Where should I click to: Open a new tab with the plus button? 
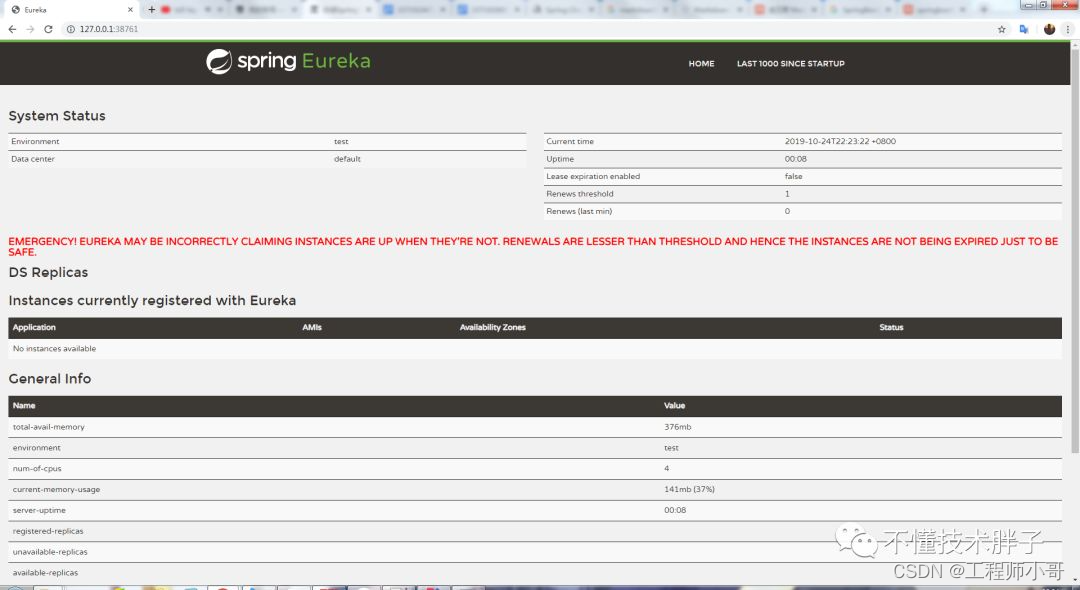(x=152, y=10)
